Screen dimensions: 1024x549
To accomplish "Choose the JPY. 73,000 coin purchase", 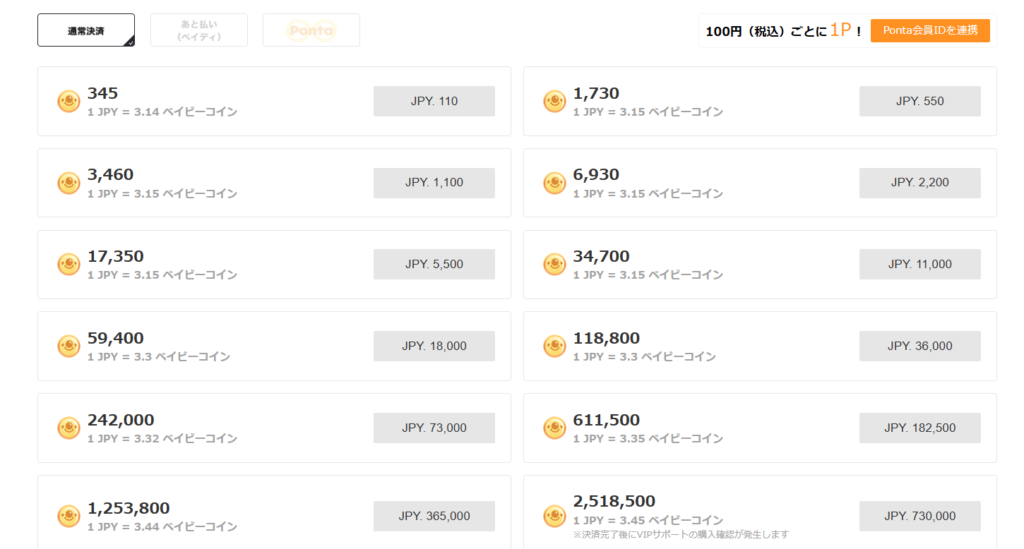I will [x=434, y=428].
